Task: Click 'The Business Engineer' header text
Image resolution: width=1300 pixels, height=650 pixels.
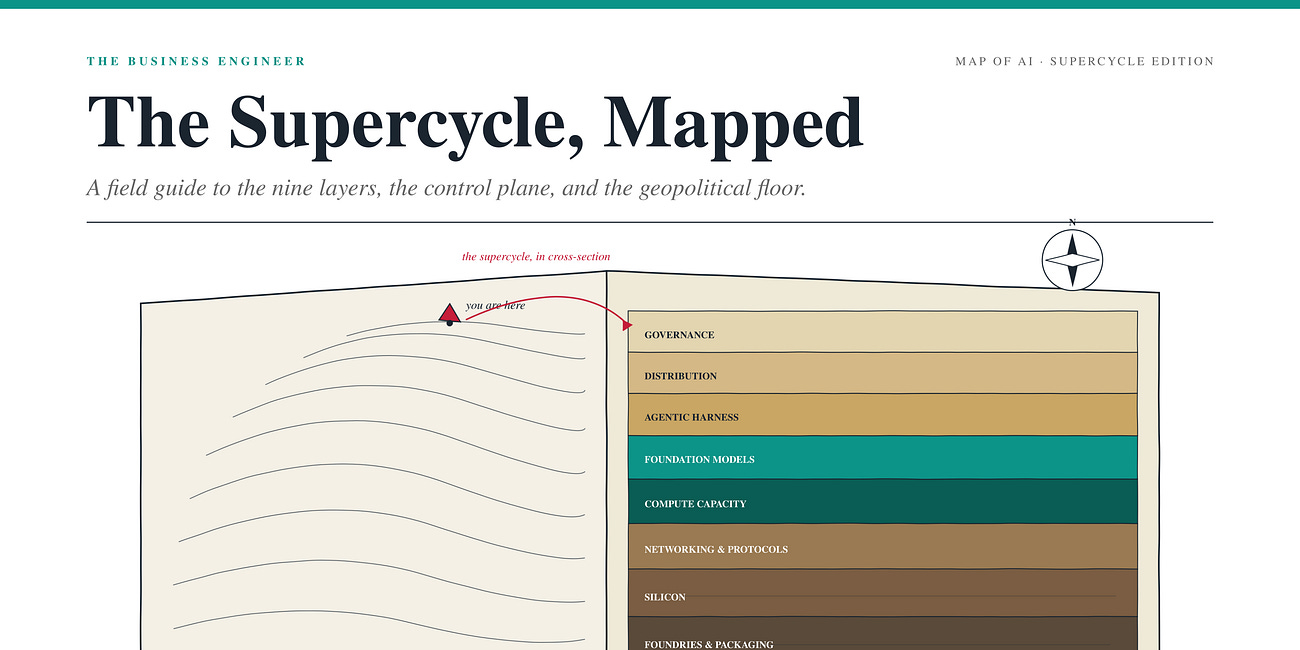Action: click(x=196, y=61)
